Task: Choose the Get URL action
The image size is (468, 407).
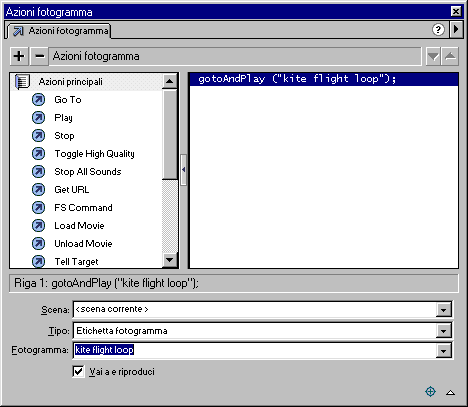Action: (72, 190)
